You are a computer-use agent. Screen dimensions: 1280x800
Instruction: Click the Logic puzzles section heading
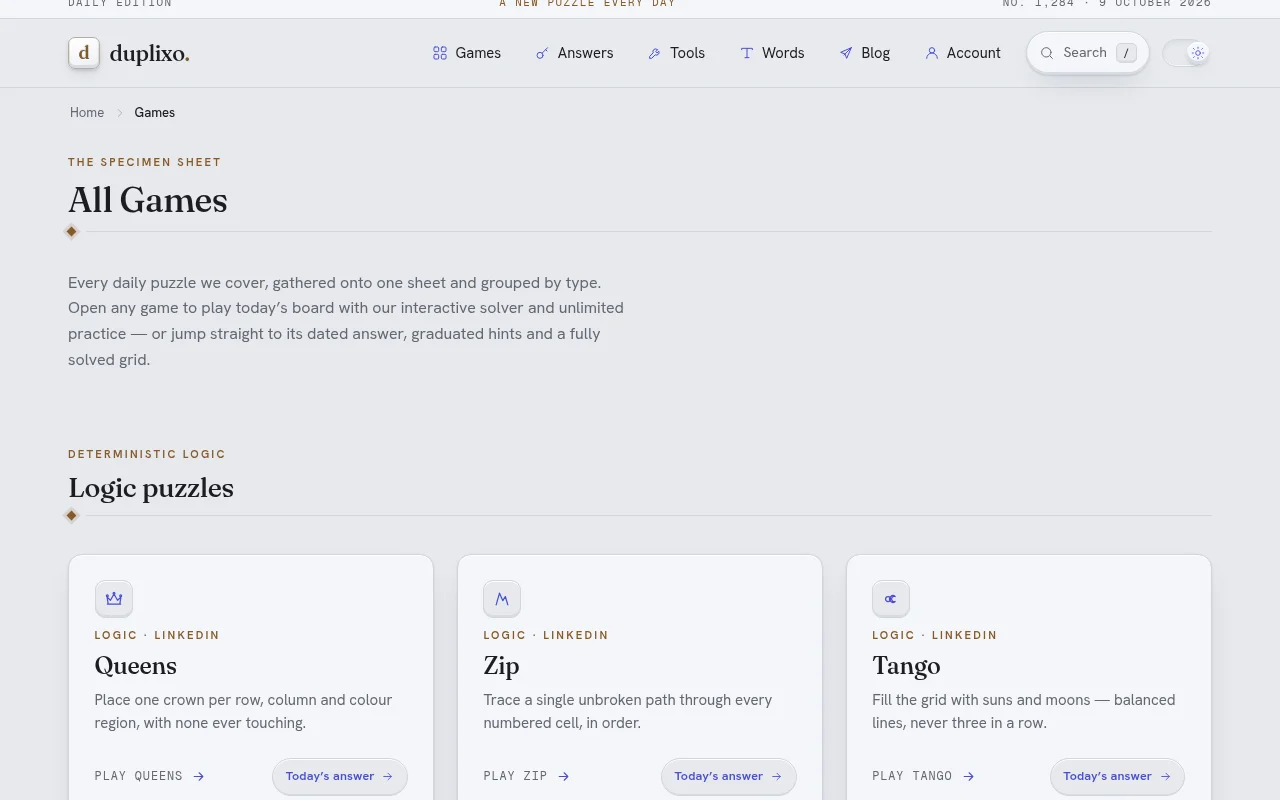[x=151, y=488]
